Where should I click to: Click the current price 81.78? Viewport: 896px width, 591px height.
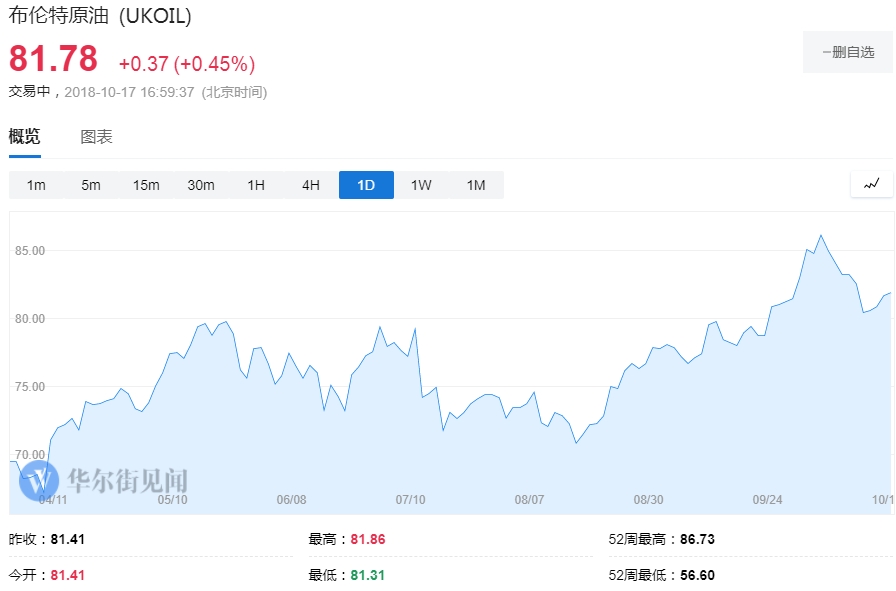point(54,59)
